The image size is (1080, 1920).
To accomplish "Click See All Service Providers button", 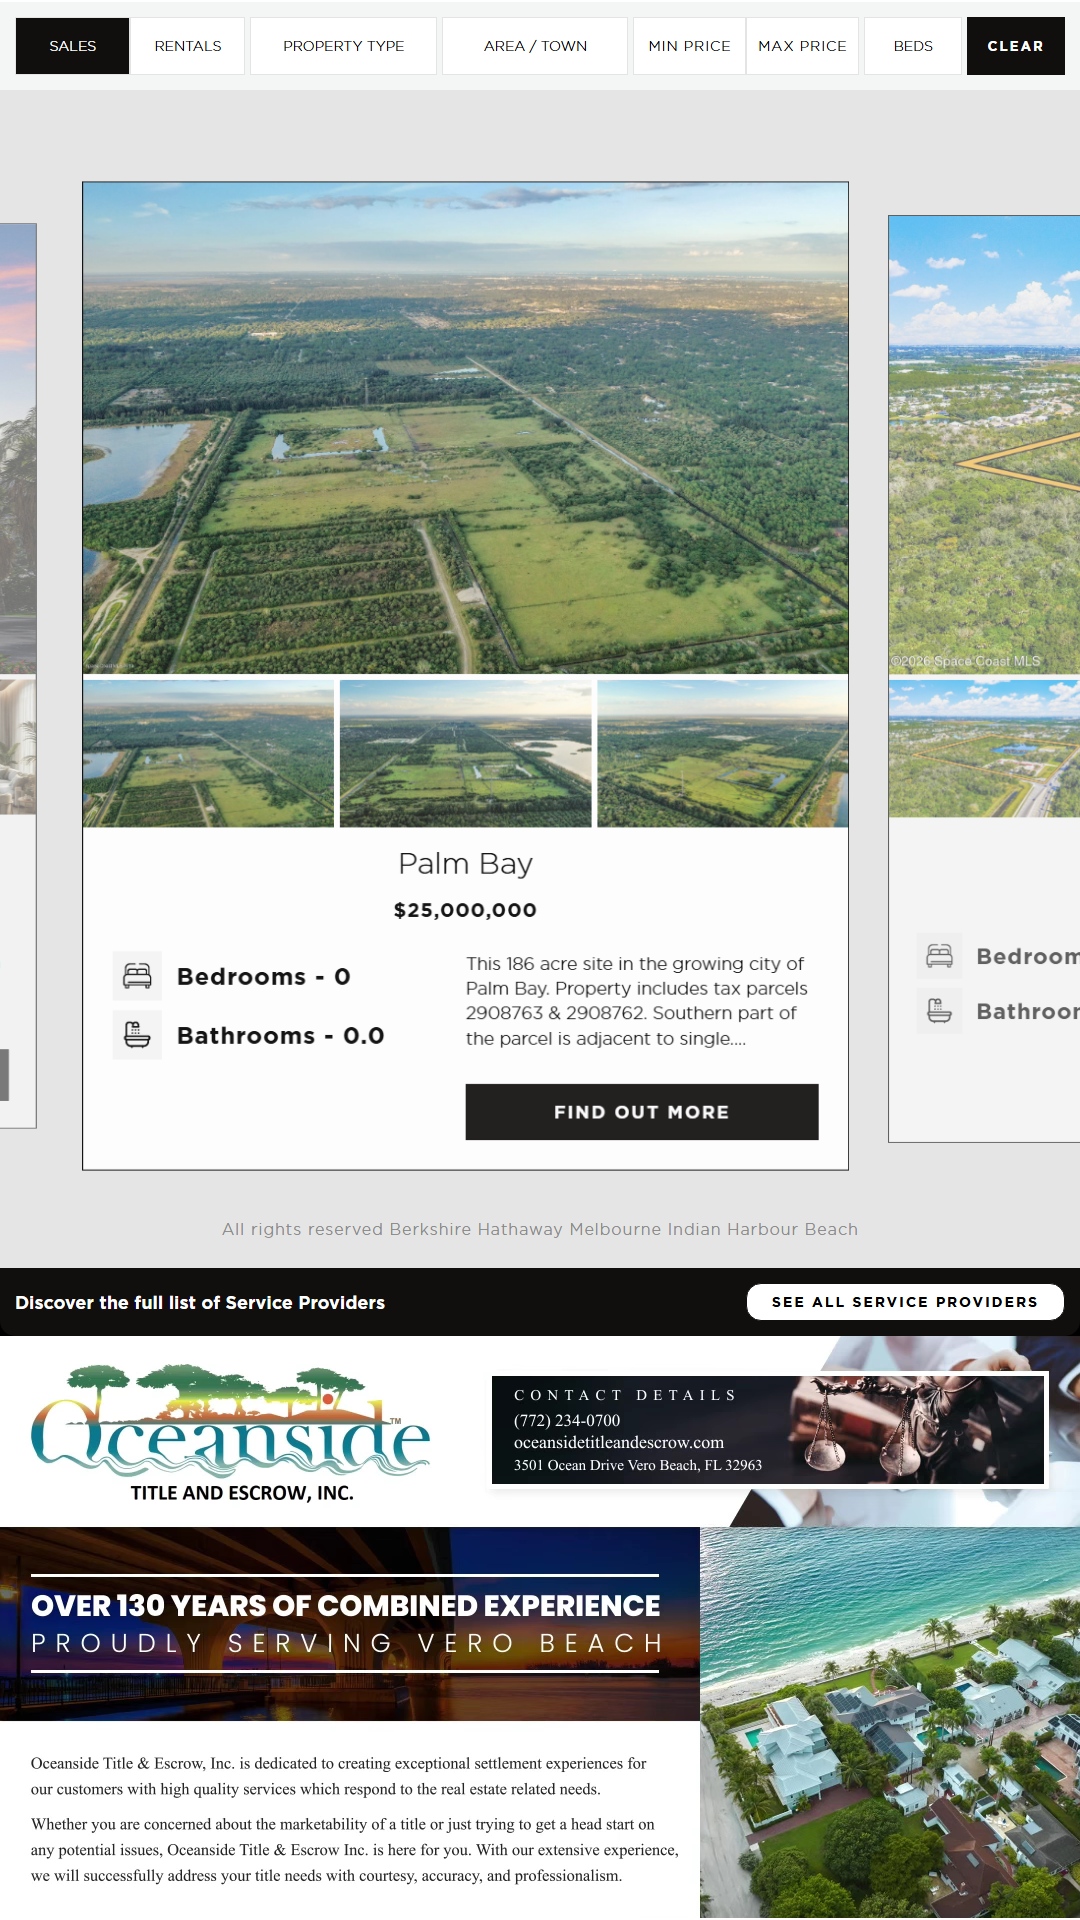I will pyautogui.click(x=904, y=1302).
